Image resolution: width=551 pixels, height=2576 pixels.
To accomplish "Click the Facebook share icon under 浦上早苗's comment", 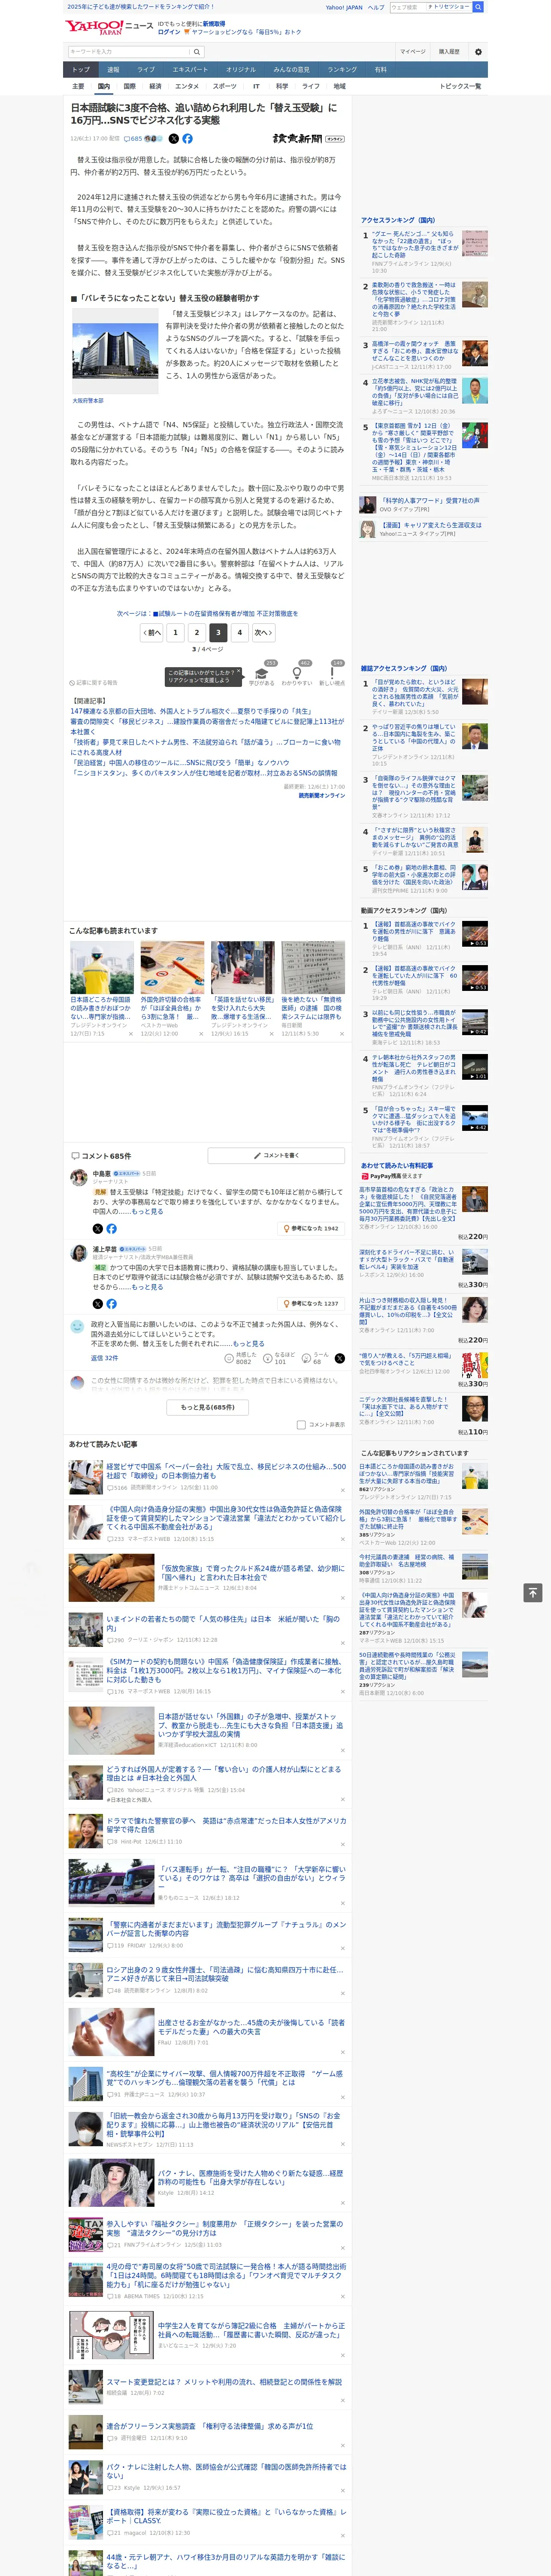I will 111,1304.
